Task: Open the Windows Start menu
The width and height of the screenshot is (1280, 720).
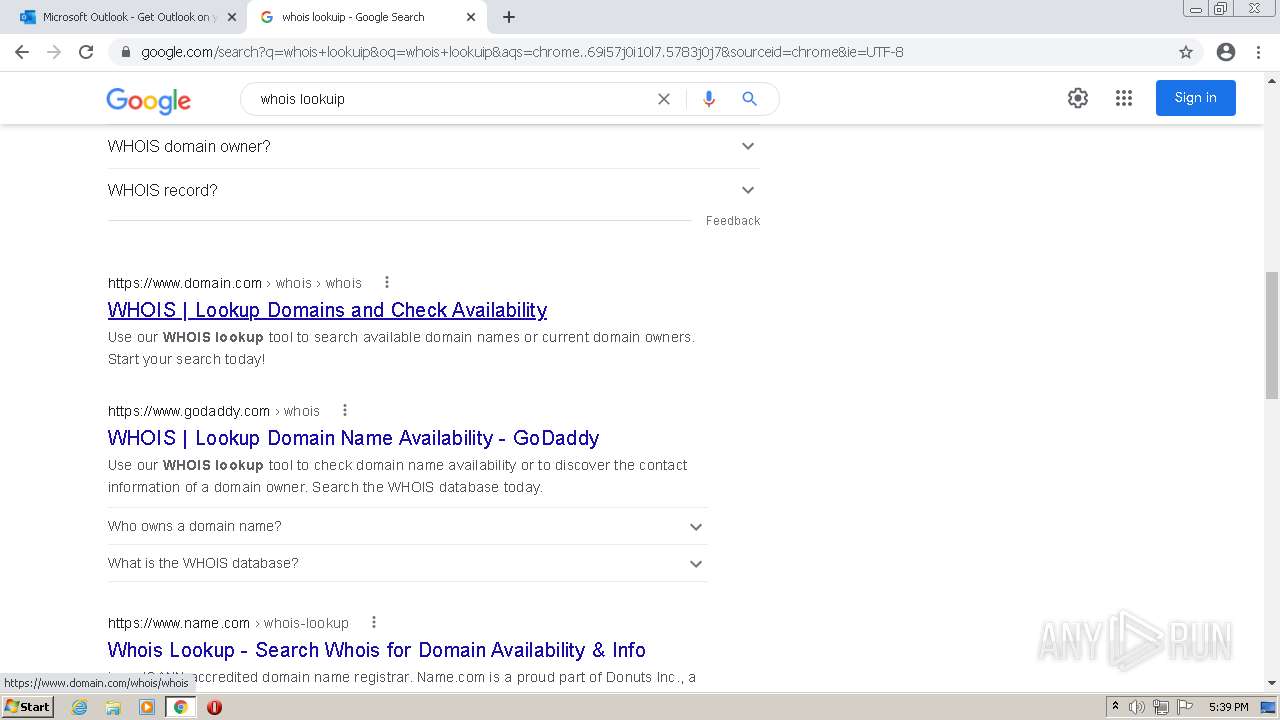Action: [x=27, y=707]
